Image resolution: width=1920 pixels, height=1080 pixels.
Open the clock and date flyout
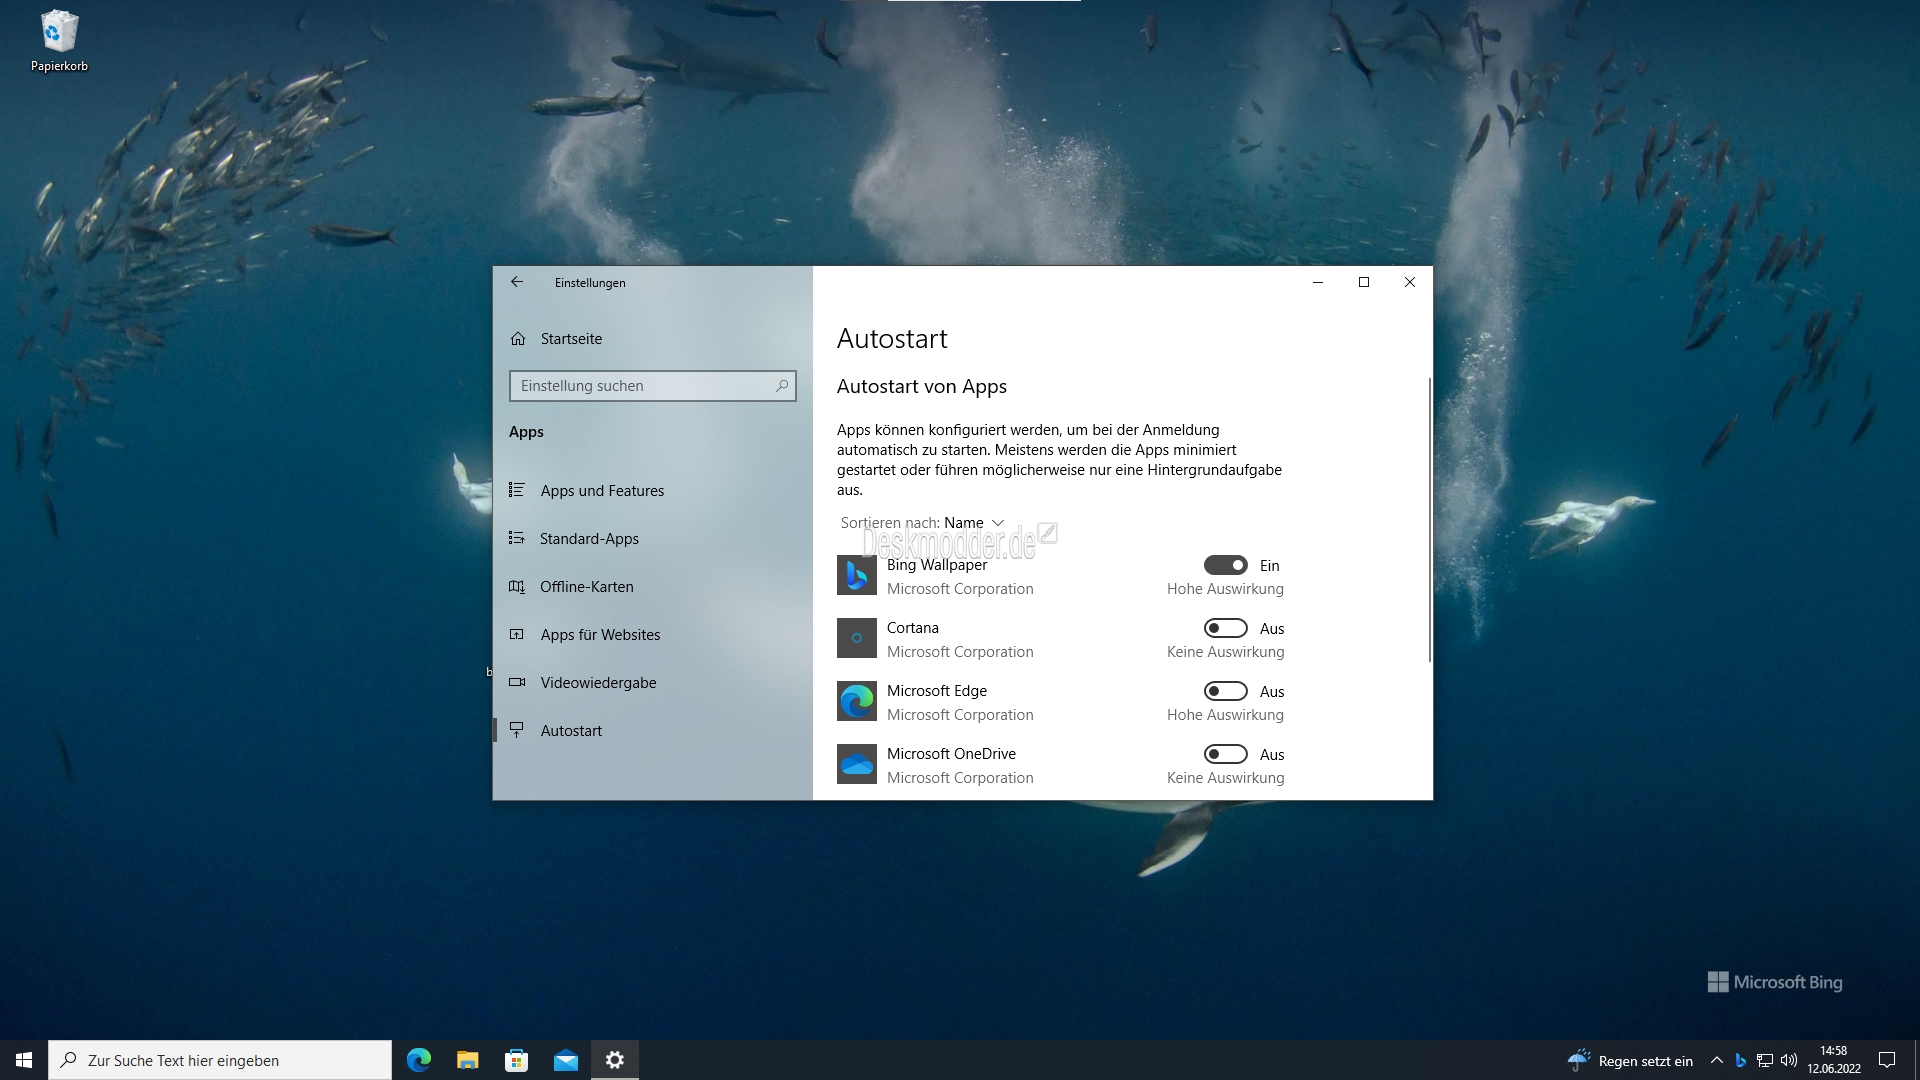click(1834, 1060)
